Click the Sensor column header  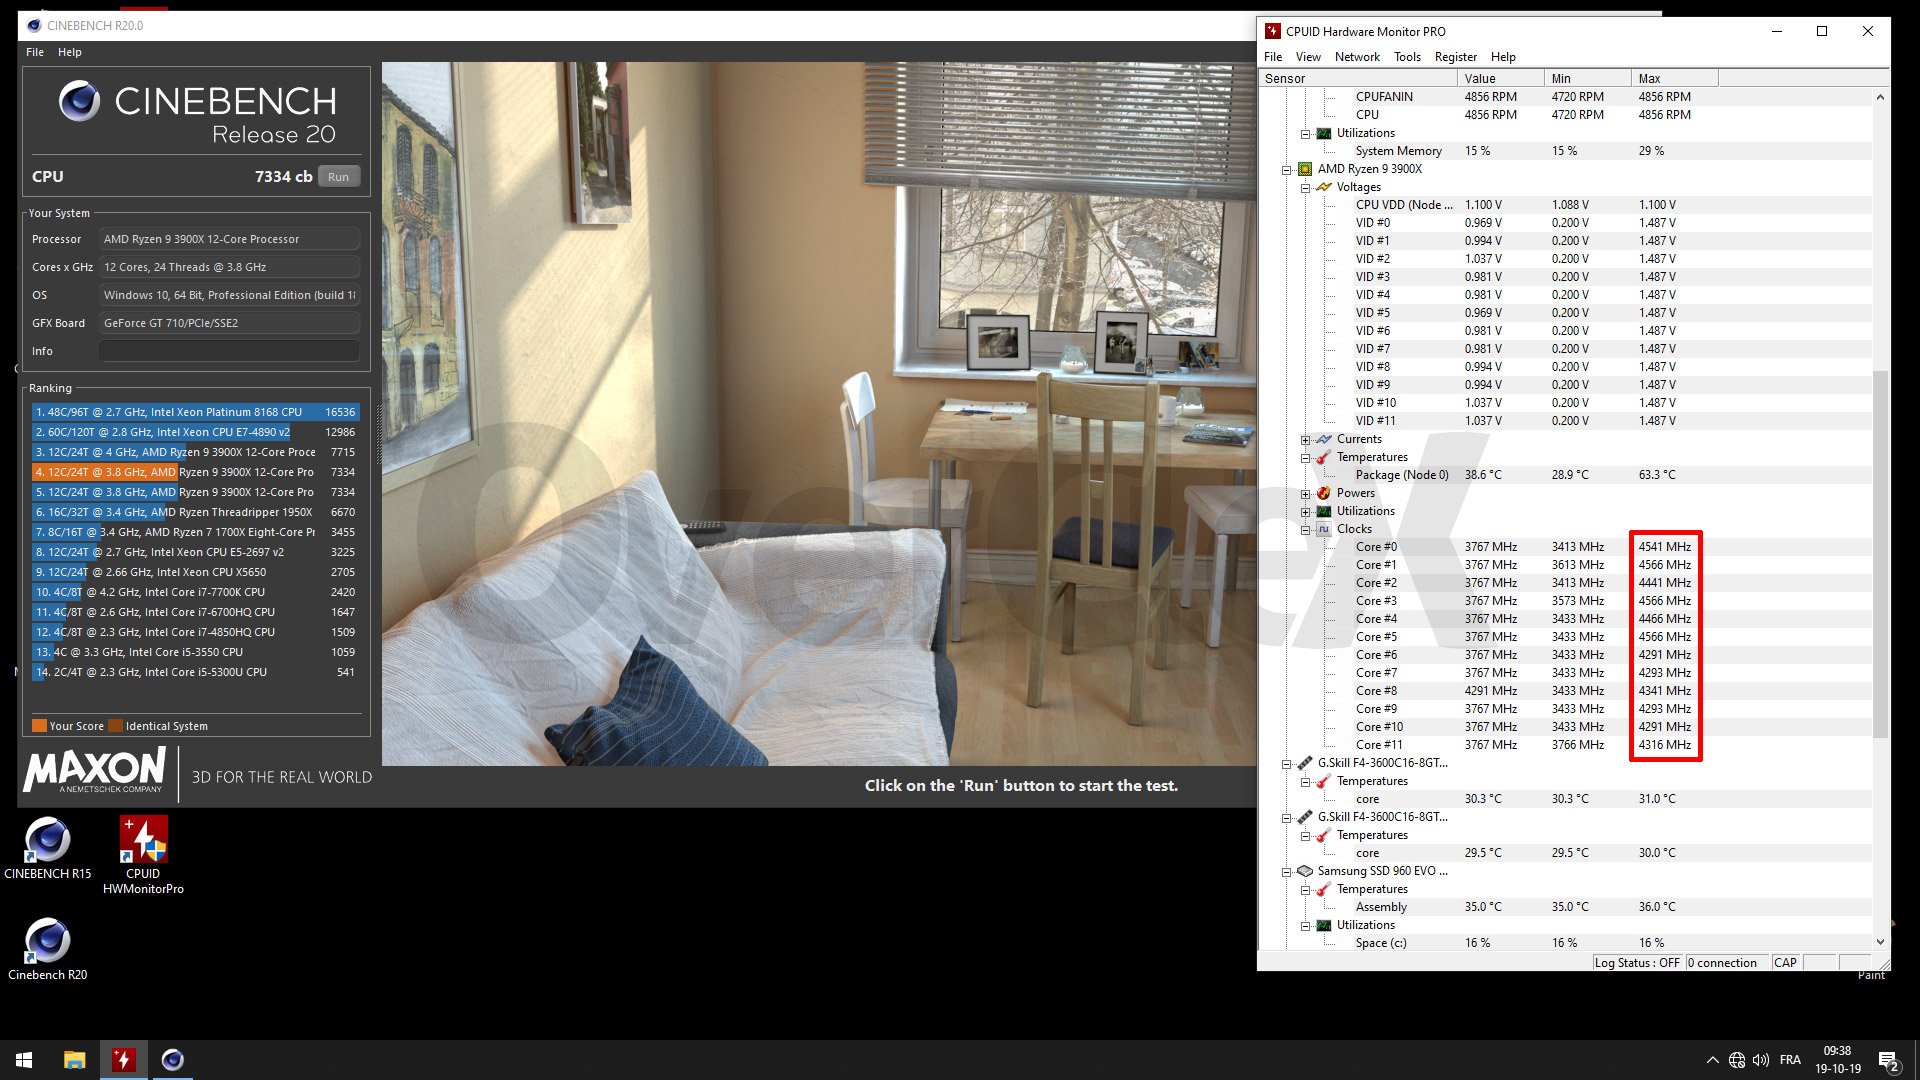pos(1357,78)
